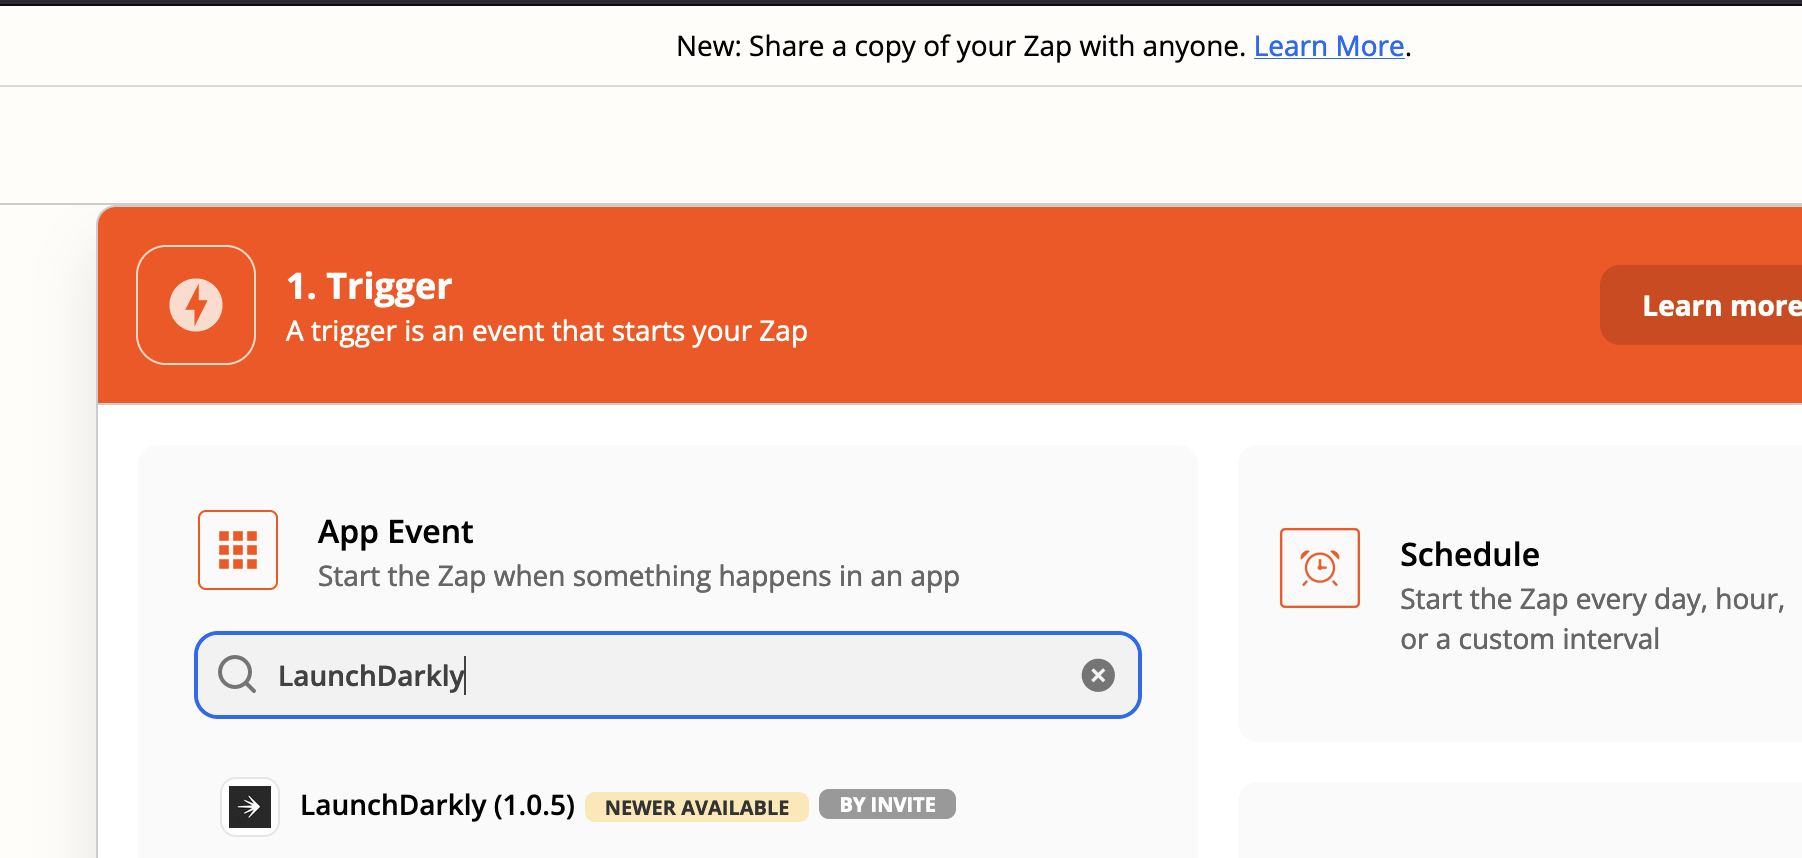Click the App Event title text
The height and width of the screenshot is (858, 1802).
[395, 531]
